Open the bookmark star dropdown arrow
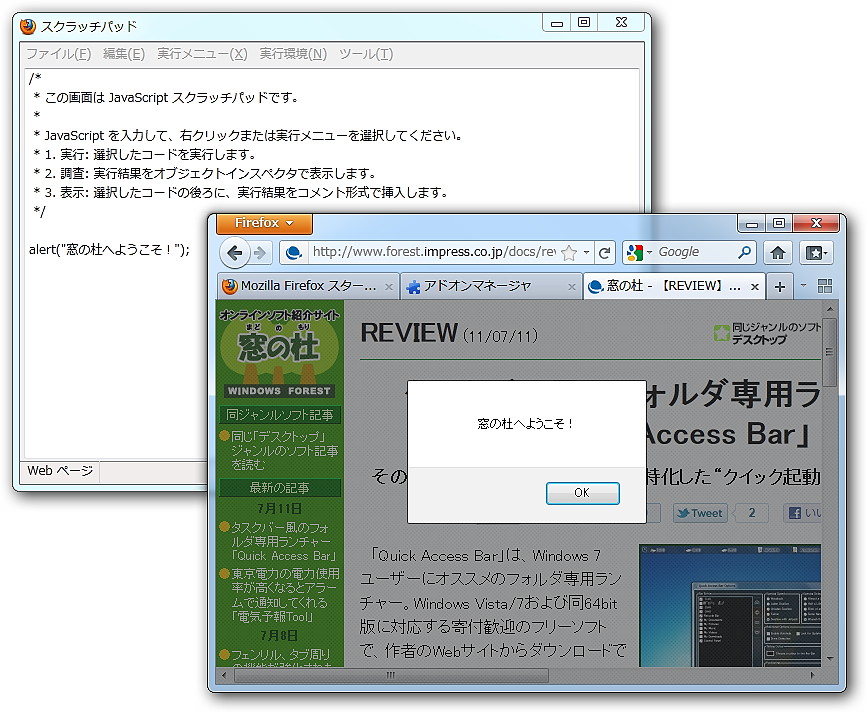 [x=585, y=252]
